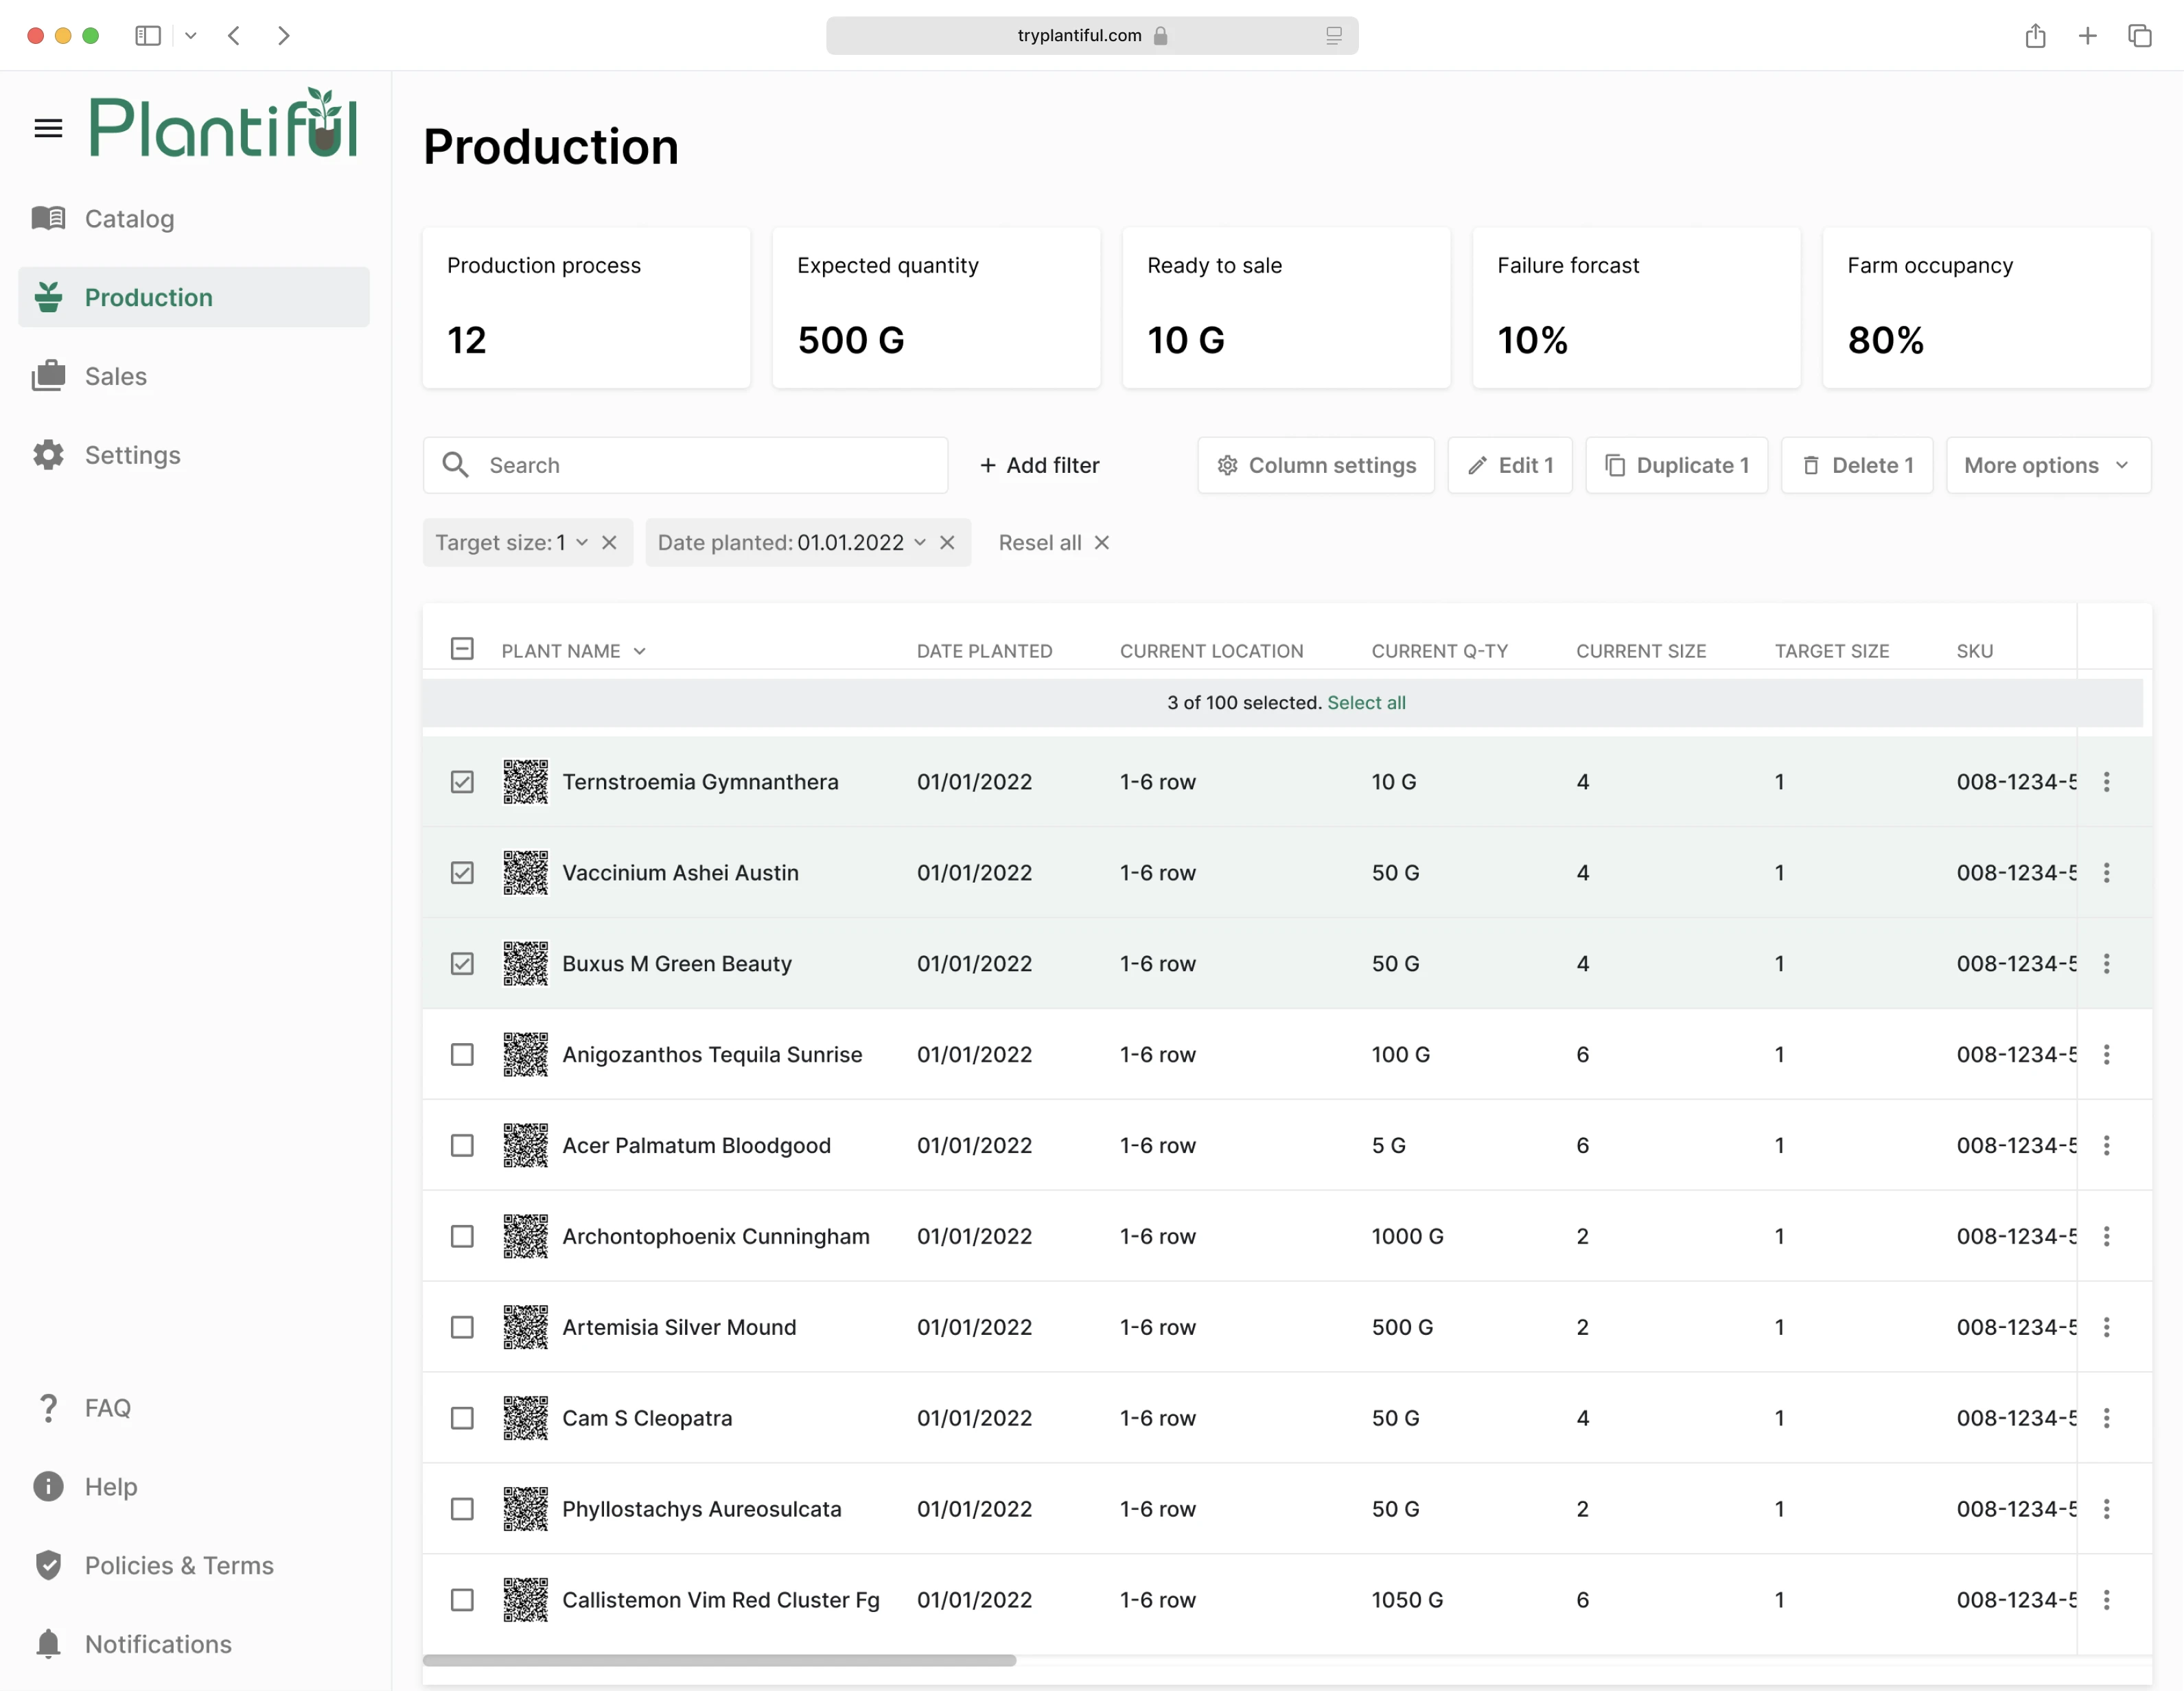The image size is (2184, 1691).
Task: Check the Acer Palmatum Bloodgood checkbox
Action: (x=462, y=1145)
